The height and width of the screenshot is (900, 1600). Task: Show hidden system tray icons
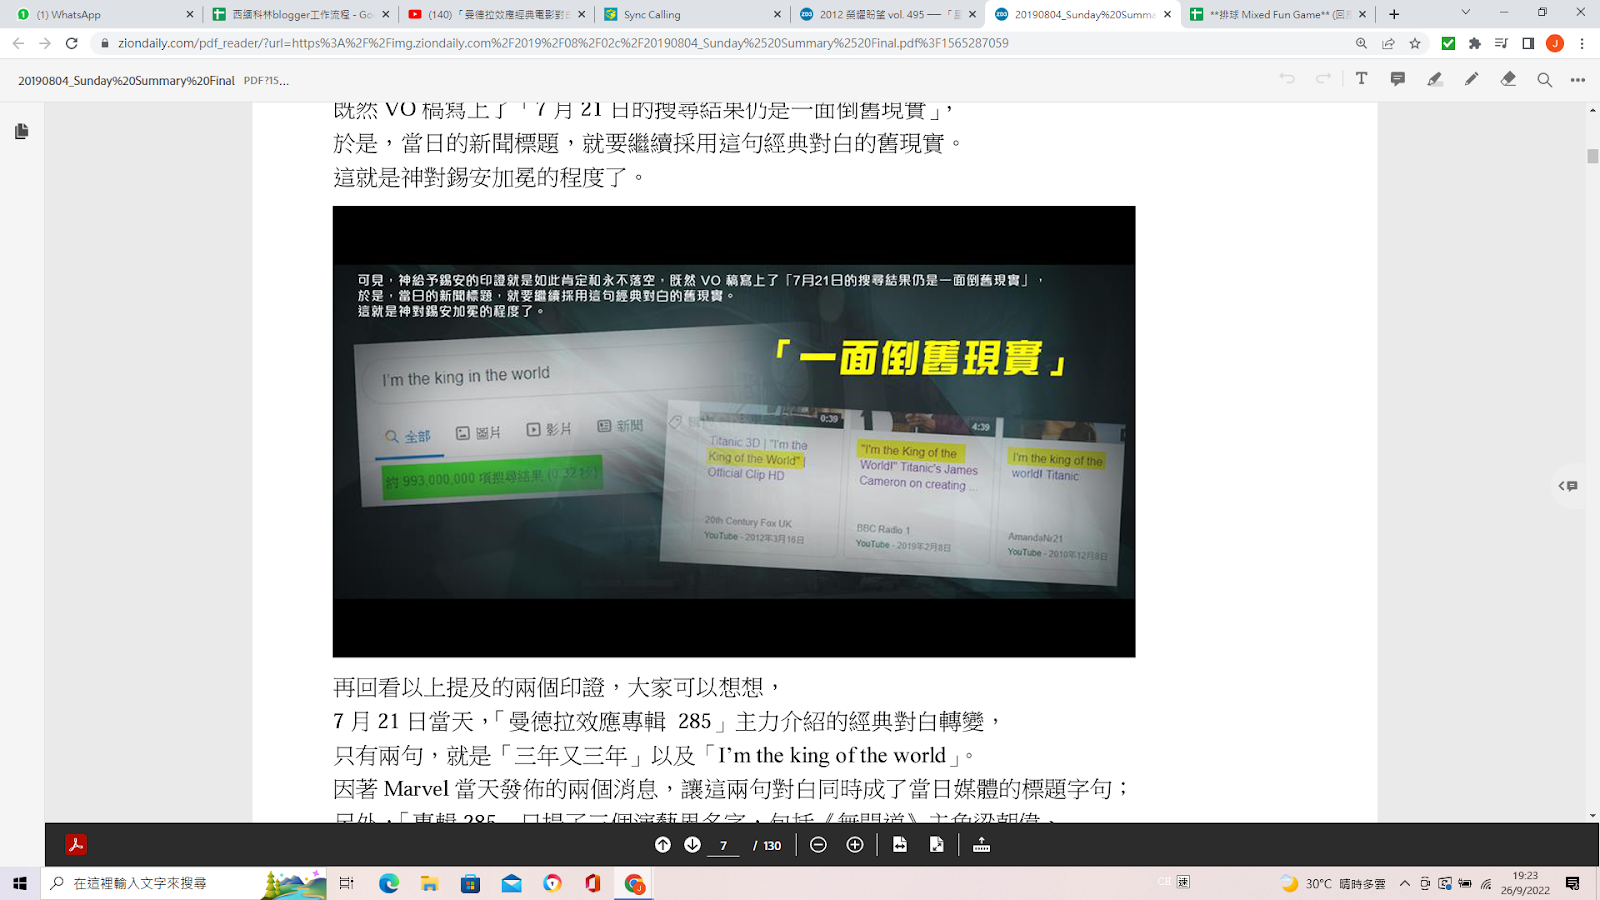click(x=1405, y=883)
